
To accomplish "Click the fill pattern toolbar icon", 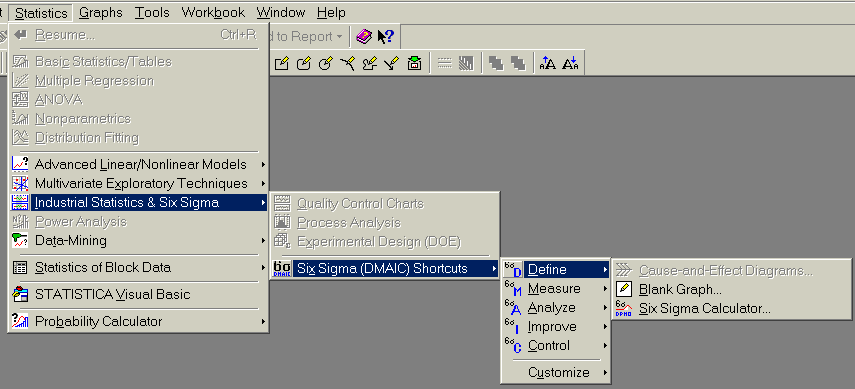I will [x=466, y=64].
